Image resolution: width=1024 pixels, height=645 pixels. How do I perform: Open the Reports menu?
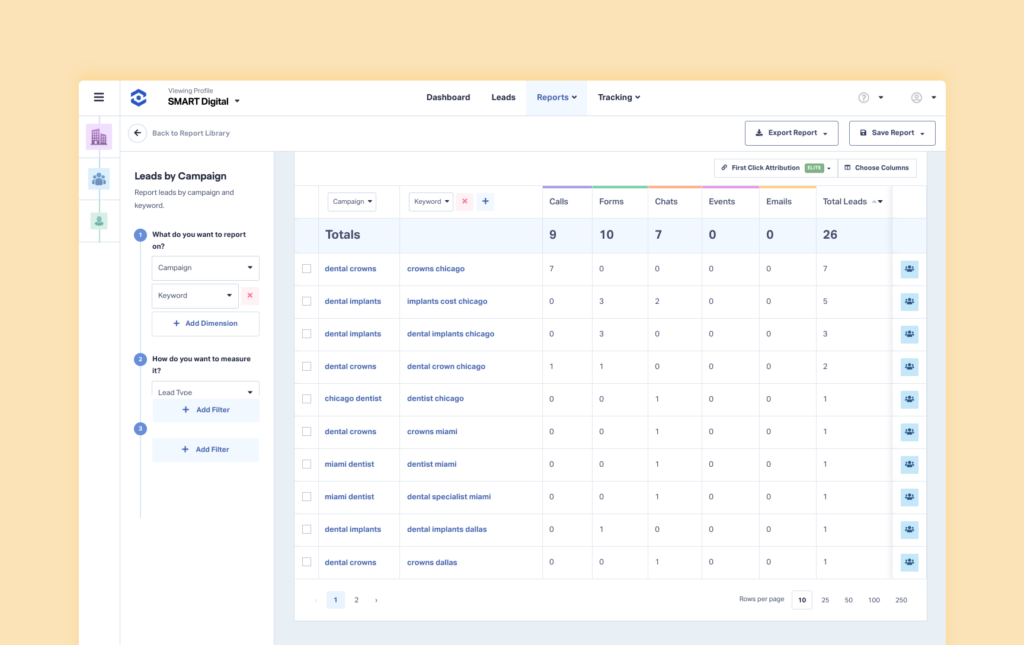pos(556,97)
